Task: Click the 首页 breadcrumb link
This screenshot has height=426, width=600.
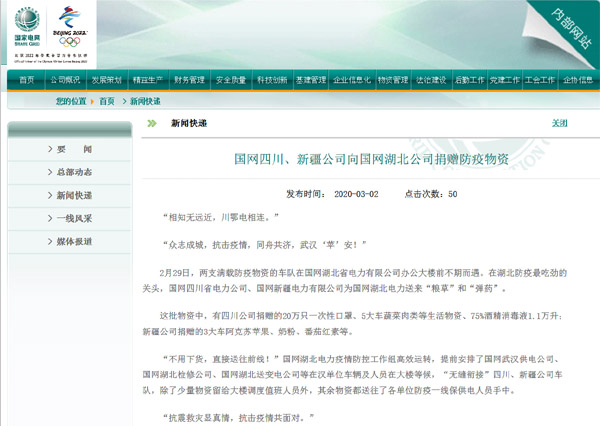Action: coord(107,101)
